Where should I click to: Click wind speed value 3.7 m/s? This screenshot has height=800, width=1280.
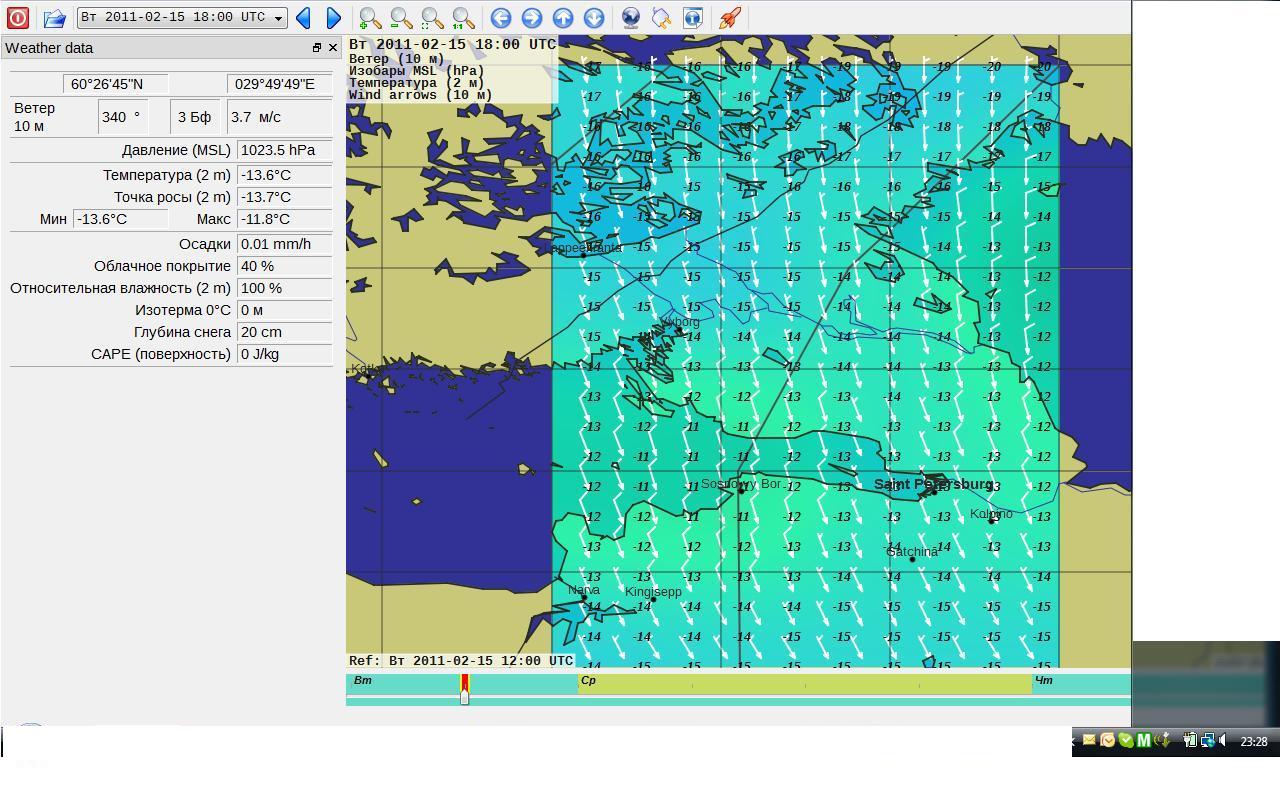[x=279, y=117]
